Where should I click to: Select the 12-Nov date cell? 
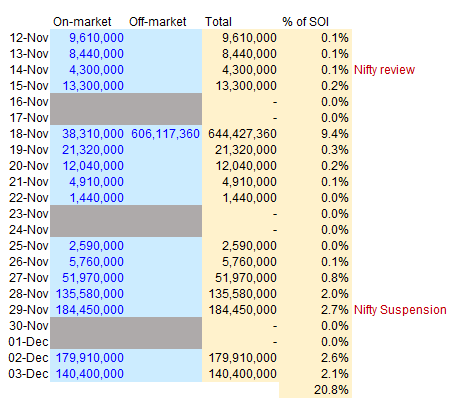(x=29, y=38)
